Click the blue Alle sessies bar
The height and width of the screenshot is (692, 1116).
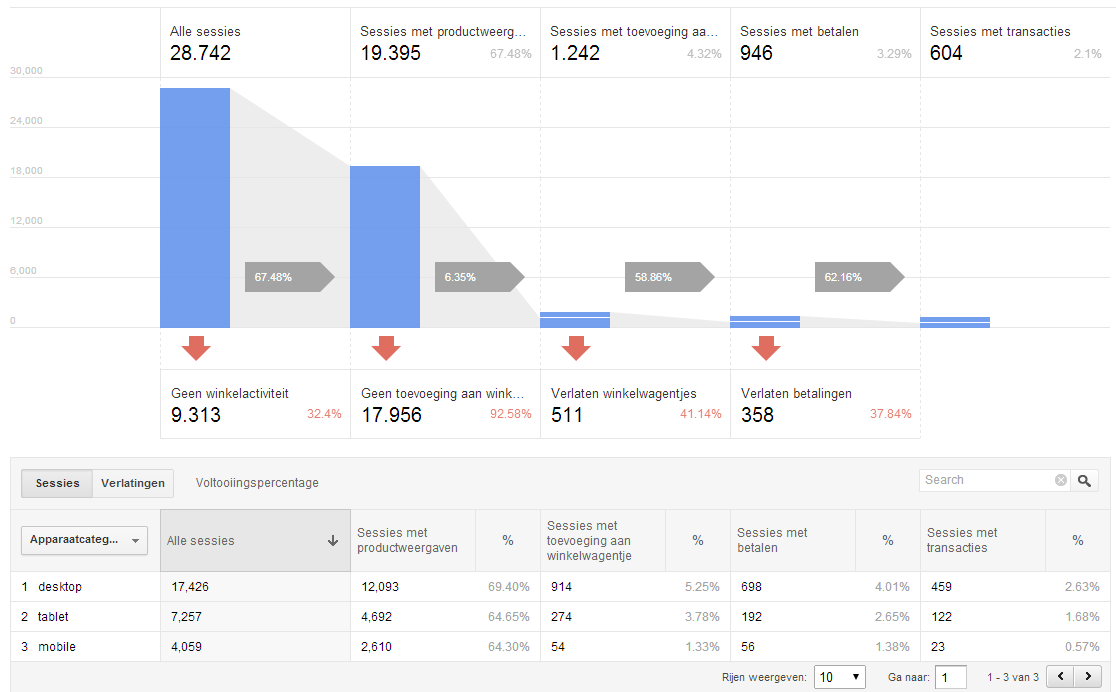195,208
